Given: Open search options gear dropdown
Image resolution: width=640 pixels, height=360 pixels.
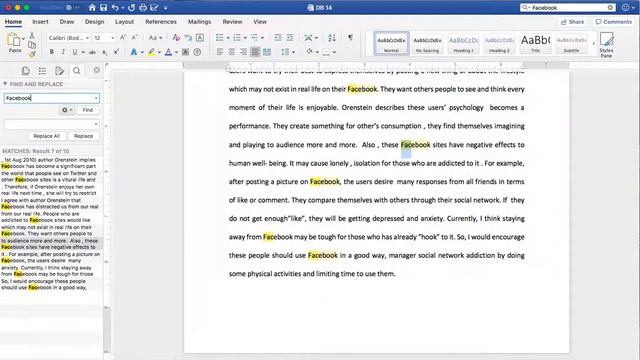Looking at the screenshot, I should (67, 110).
